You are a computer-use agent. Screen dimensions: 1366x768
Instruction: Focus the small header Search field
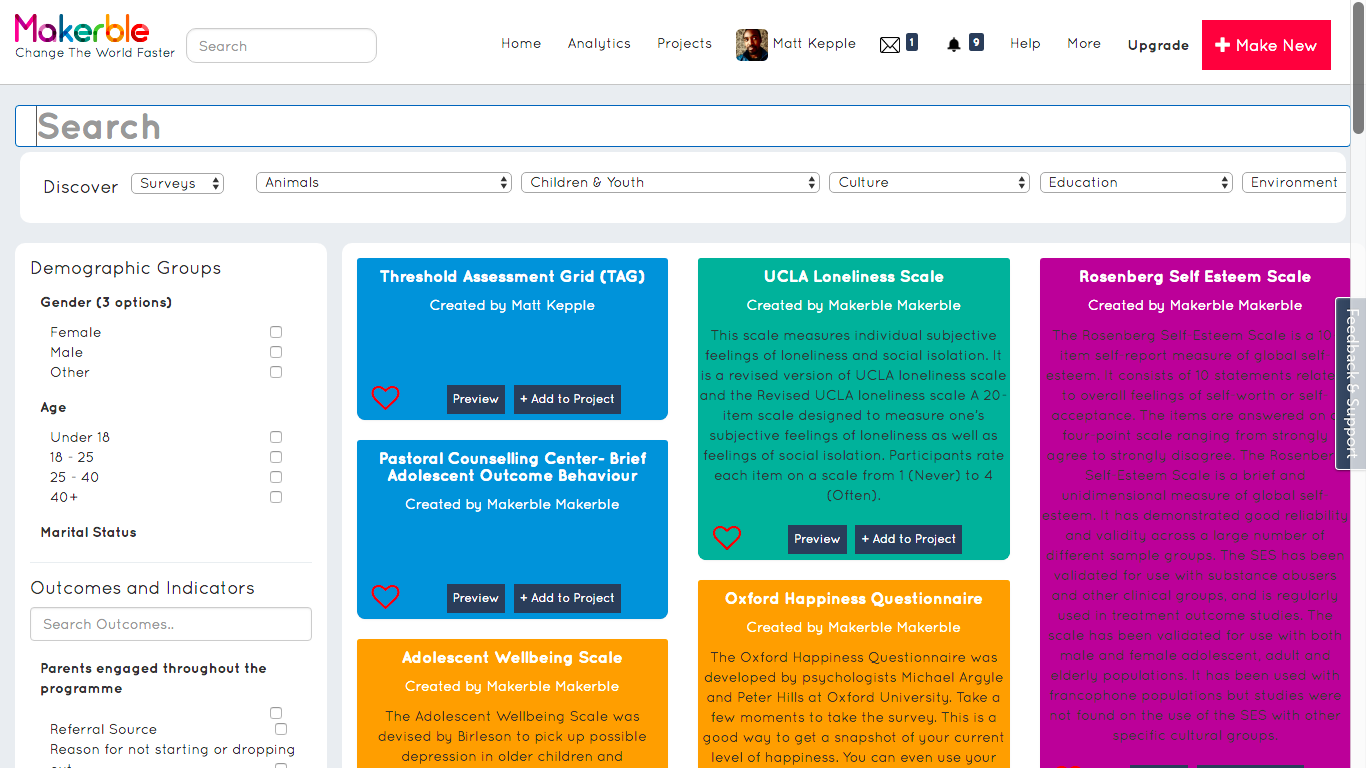coord(281,46)
